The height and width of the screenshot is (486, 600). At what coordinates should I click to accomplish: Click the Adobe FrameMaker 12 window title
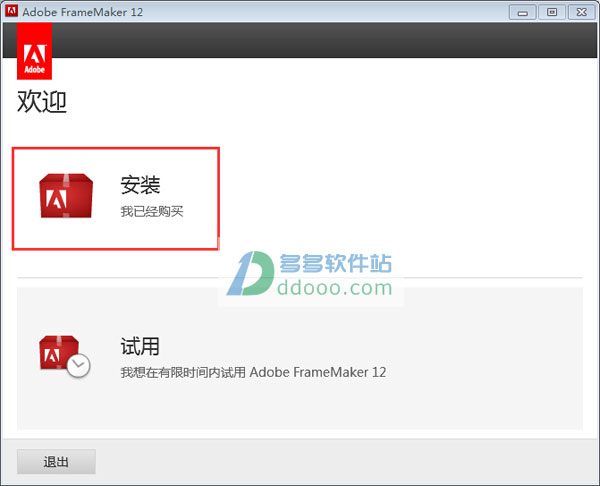click(x=83, y=12)
